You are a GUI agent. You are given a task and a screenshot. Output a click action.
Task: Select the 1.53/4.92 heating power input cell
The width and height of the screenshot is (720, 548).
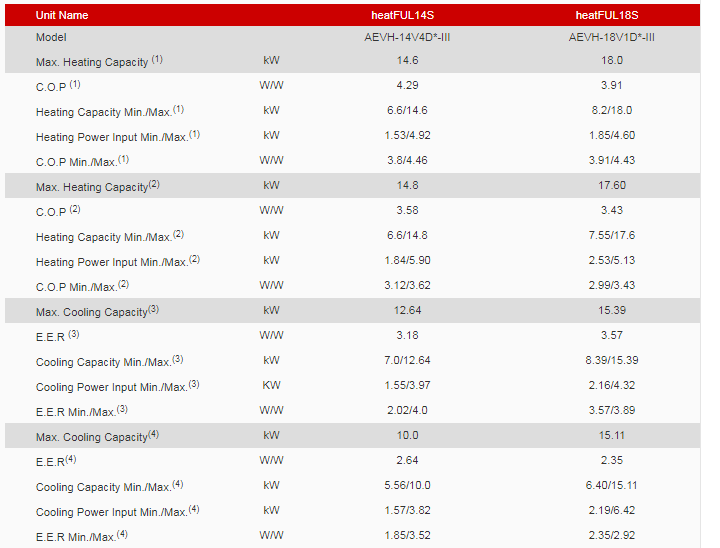coord(406,135)
